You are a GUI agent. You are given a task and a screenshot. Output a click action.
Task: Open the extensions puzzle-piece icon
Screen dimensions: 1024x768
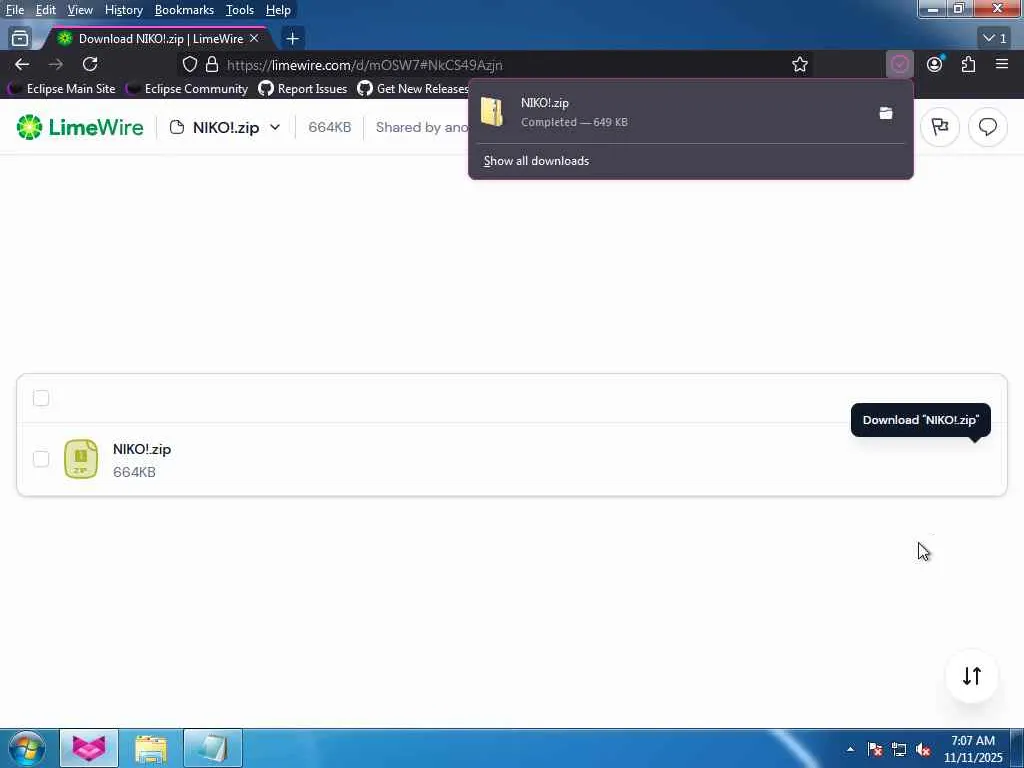[968, 64]
